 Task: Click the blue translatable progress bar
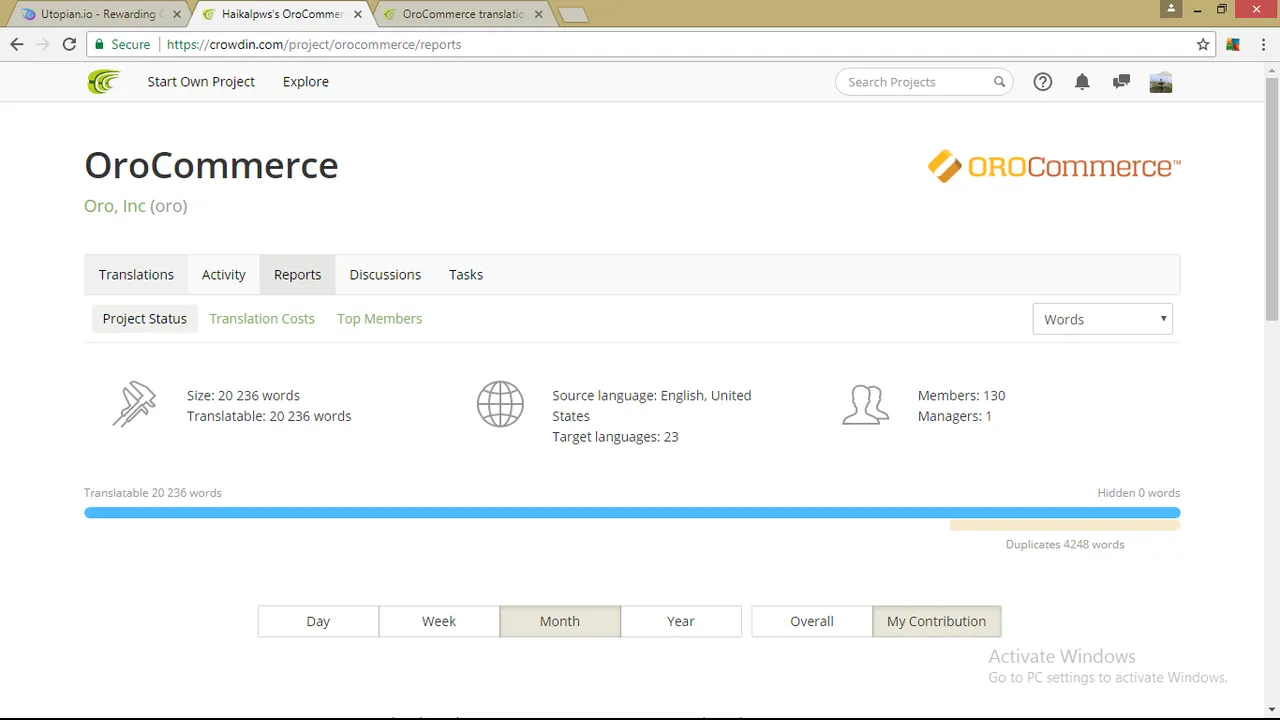(632, 513)
